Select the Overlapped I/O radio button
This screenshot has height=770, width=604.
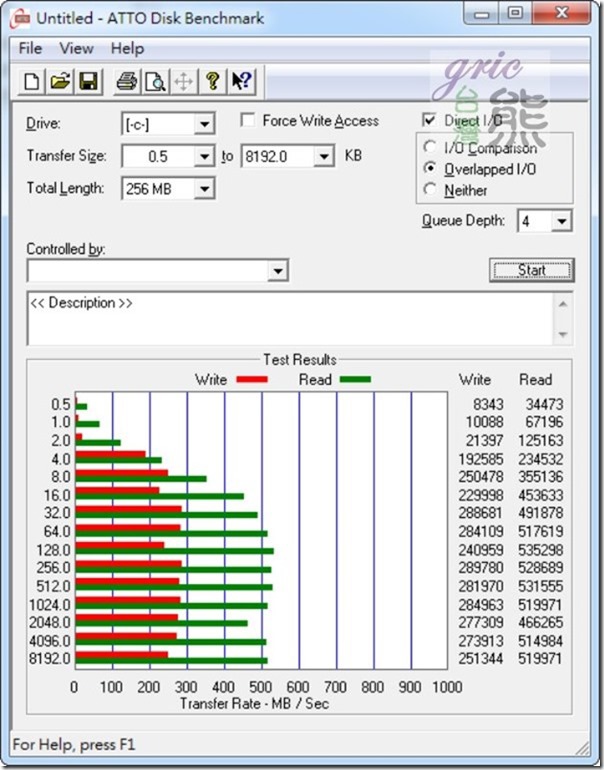430,168
